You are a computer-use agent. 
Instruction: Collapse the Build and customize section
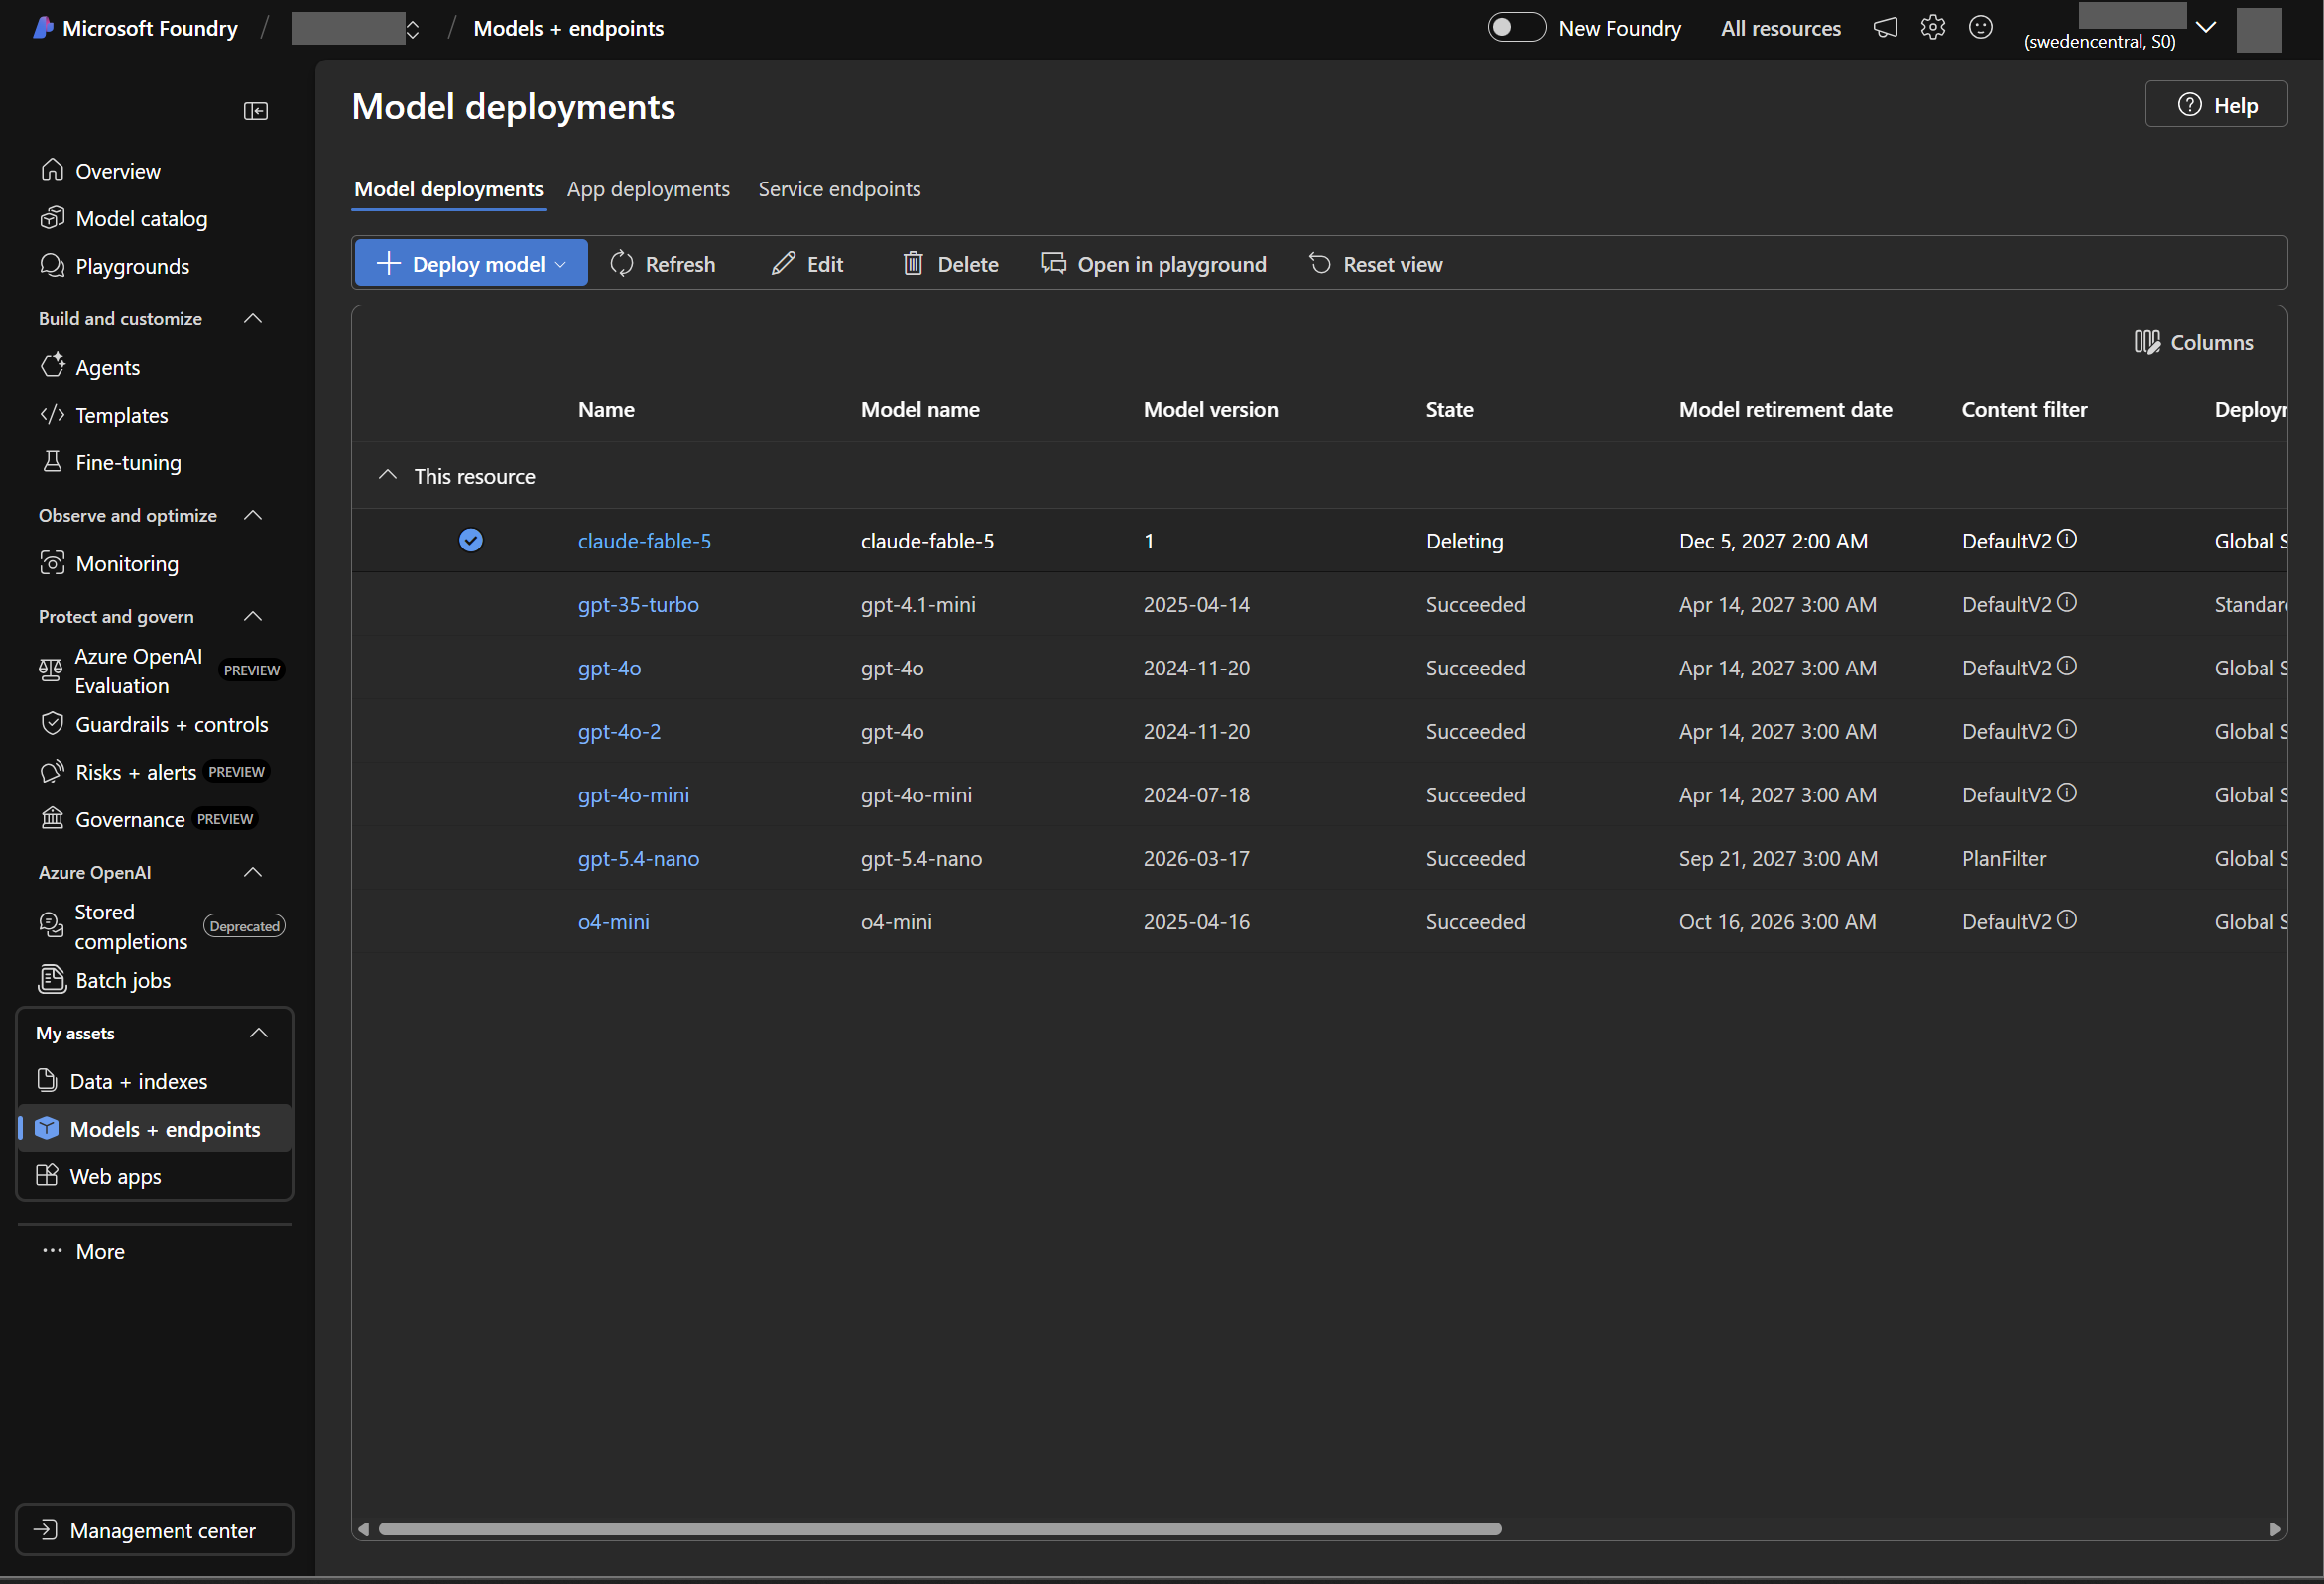tap(253, 318)
